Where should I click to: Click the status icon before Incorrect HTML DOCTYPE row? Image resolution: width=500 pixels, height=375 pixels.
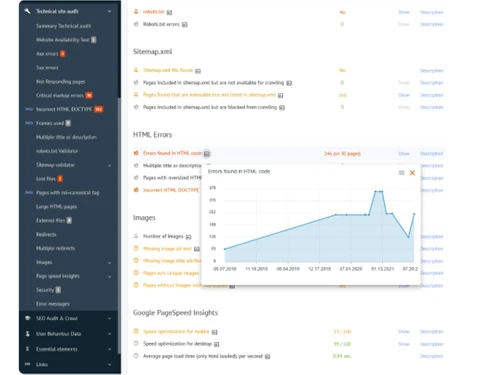(136, 190)
